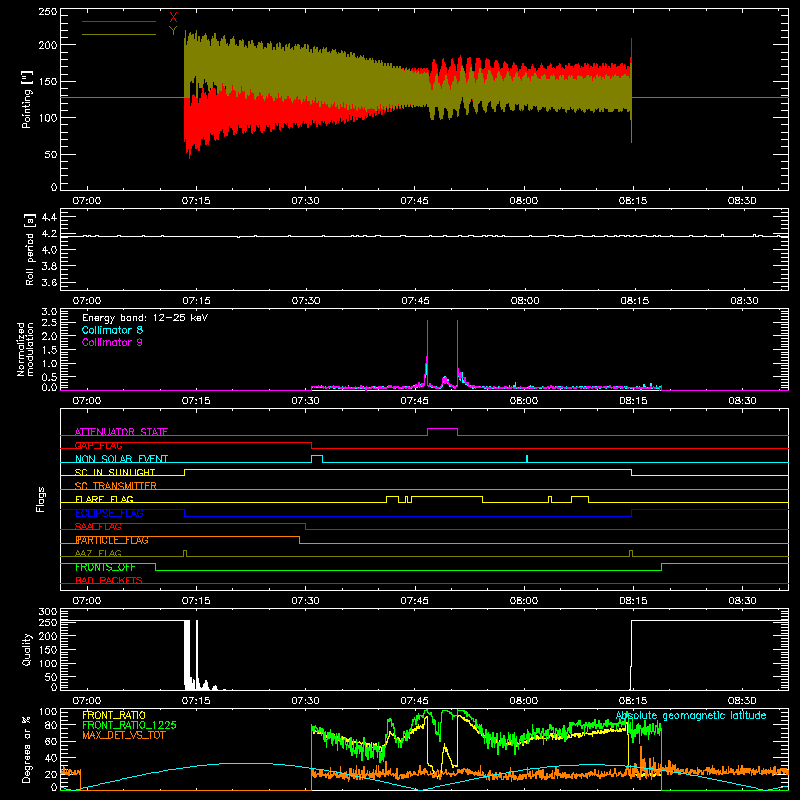Click the PARTICLE_FLAG label
This screenshot has width=800, height=800.
pyautogui.click(x=112, y=540)
